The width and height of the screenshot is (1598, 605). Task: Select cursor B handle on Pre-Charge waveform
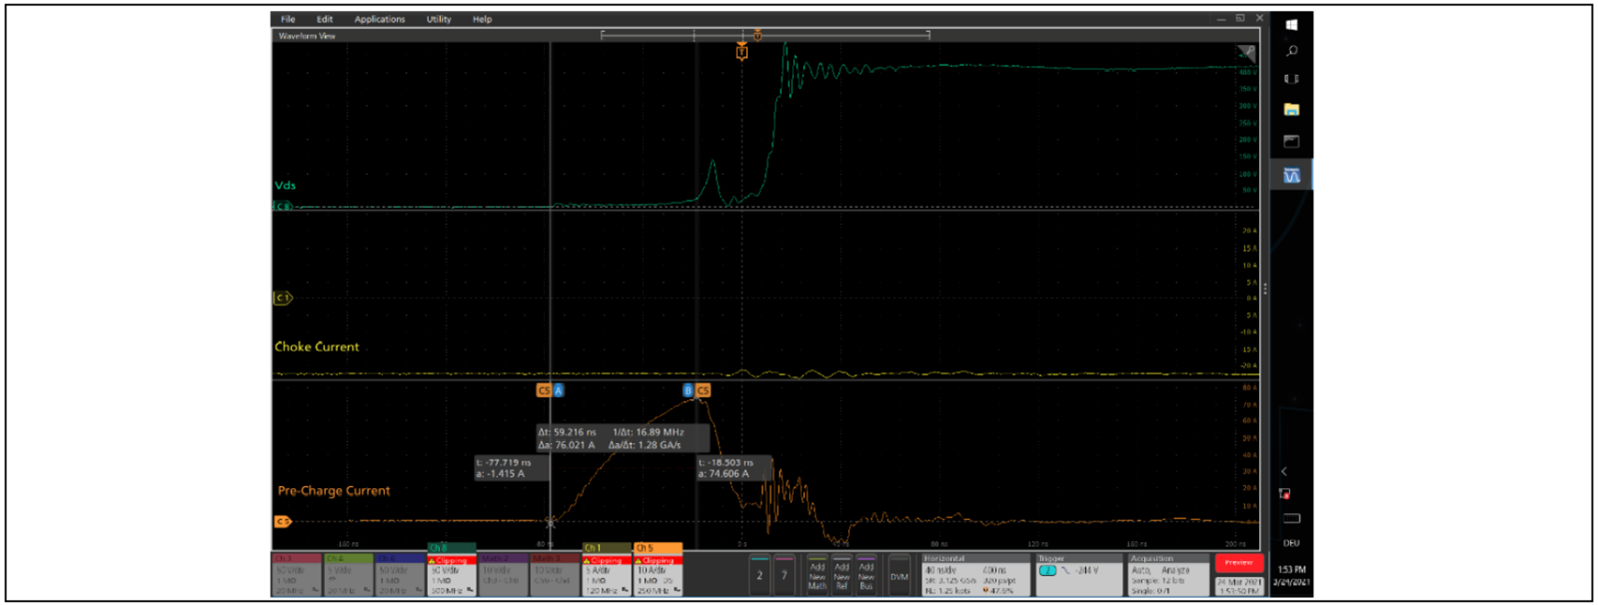click(688, 390)
